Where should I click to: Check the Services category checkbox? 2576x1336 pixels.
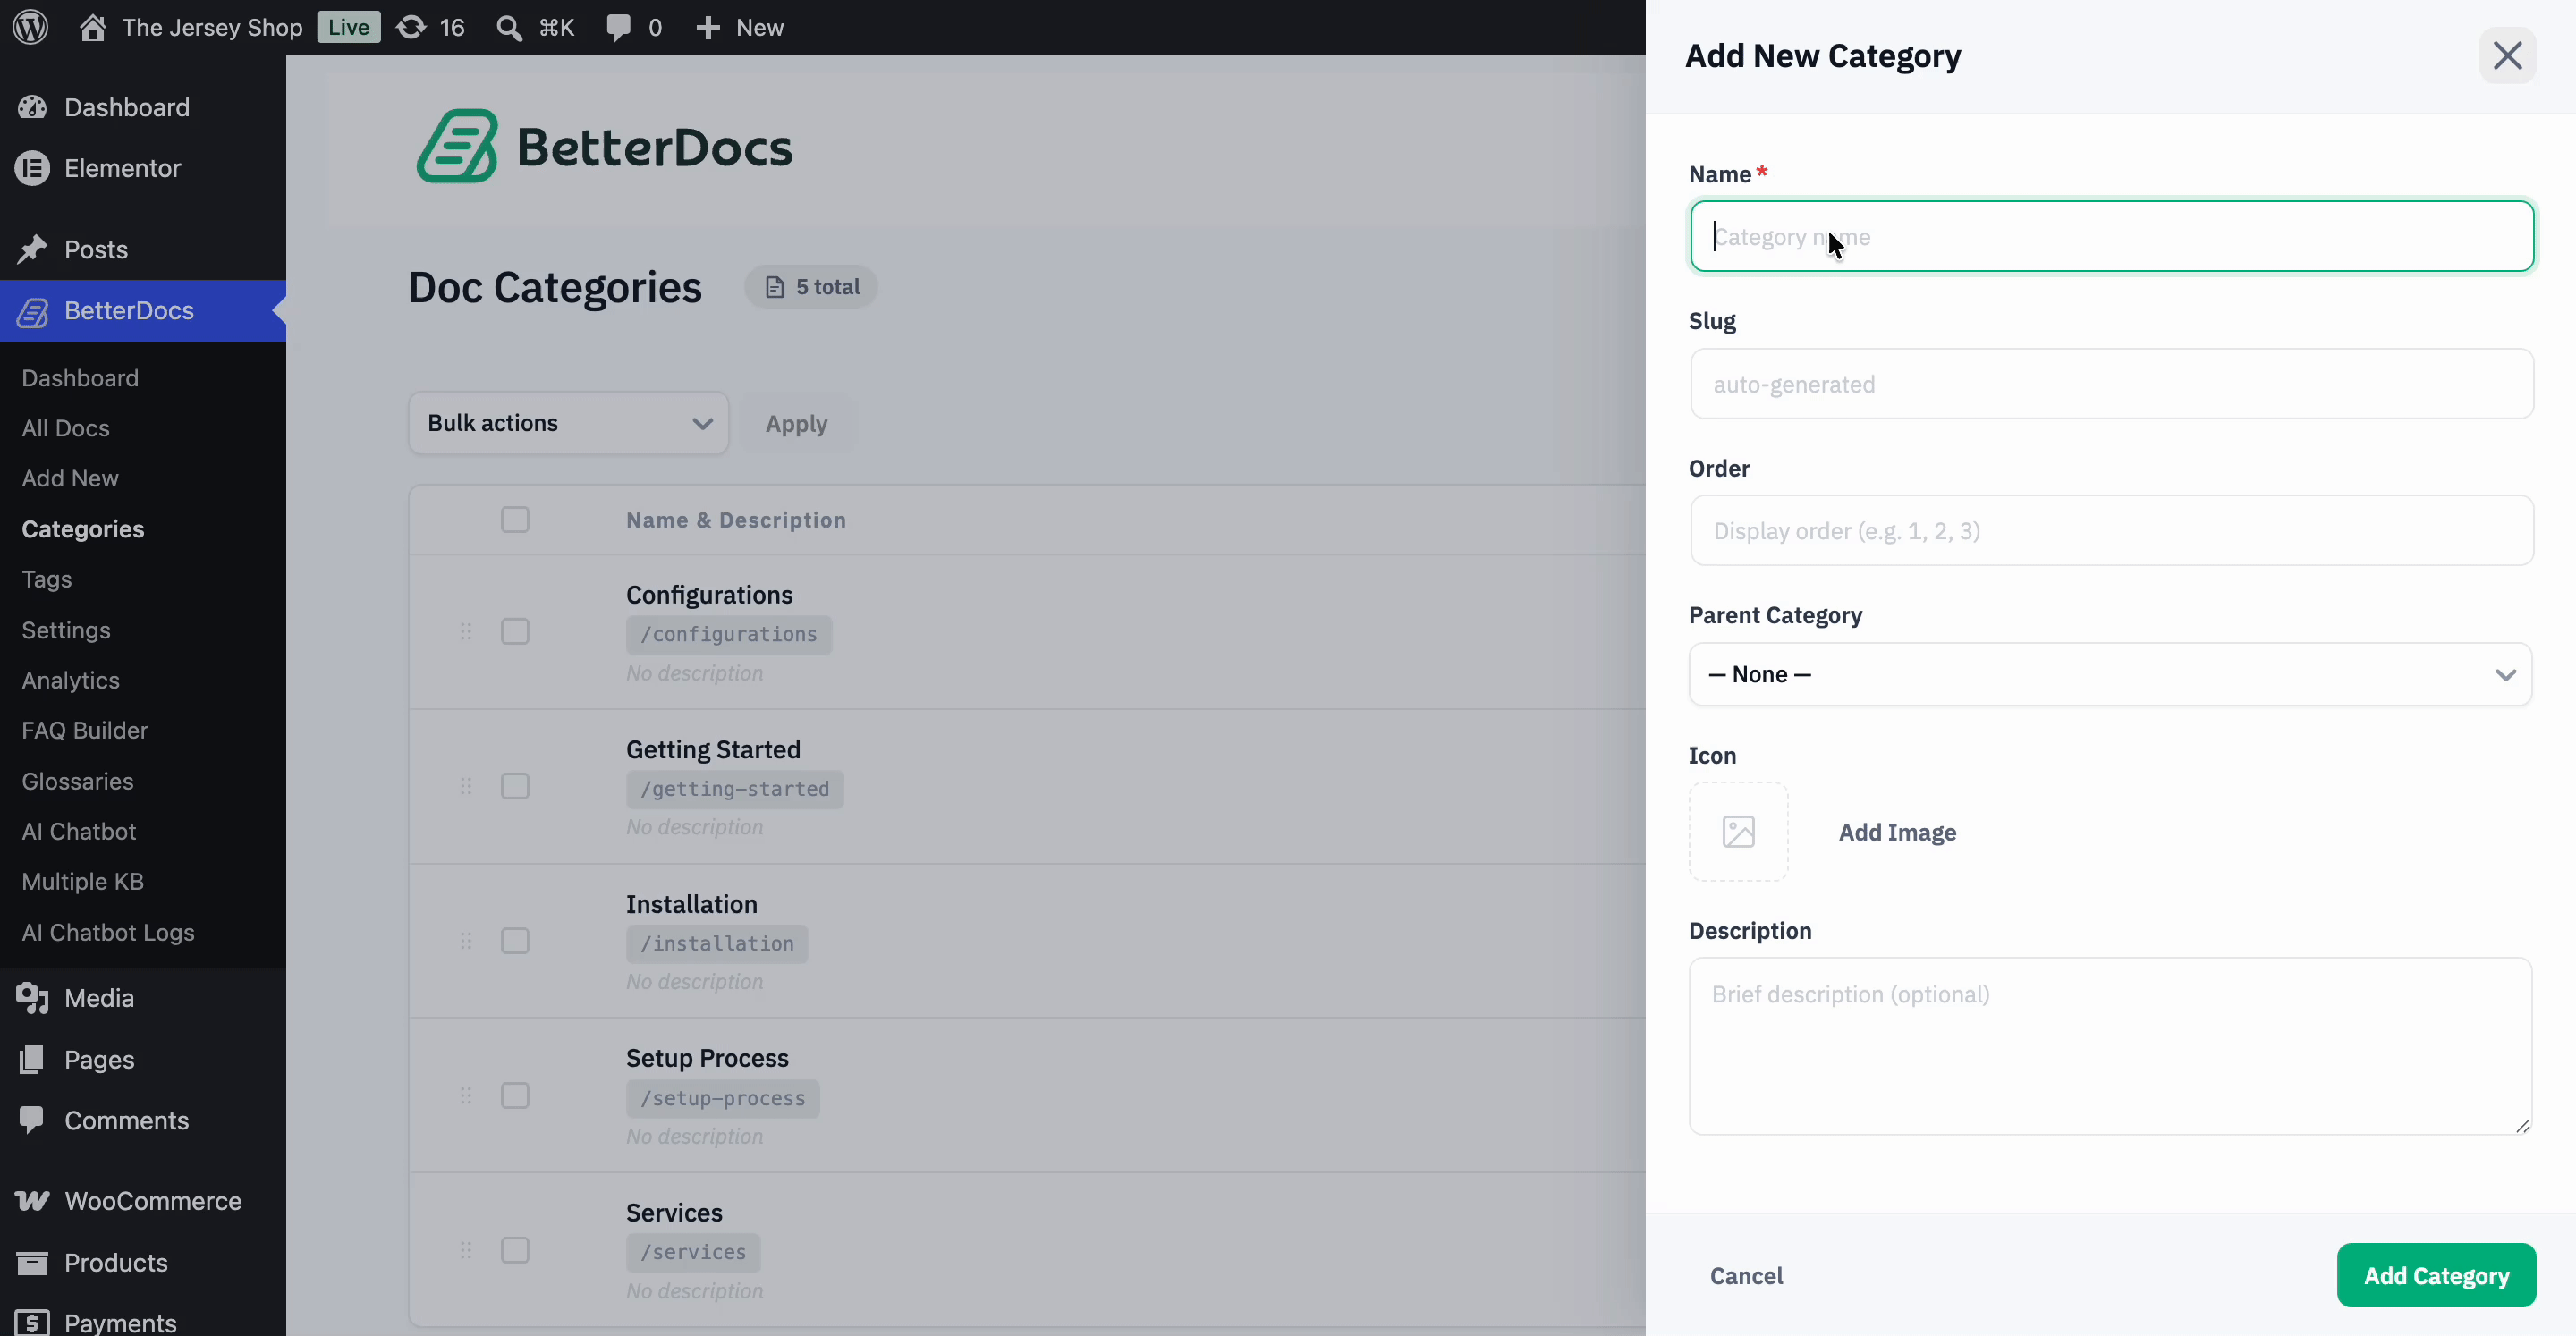click(x=515, y=1250)
